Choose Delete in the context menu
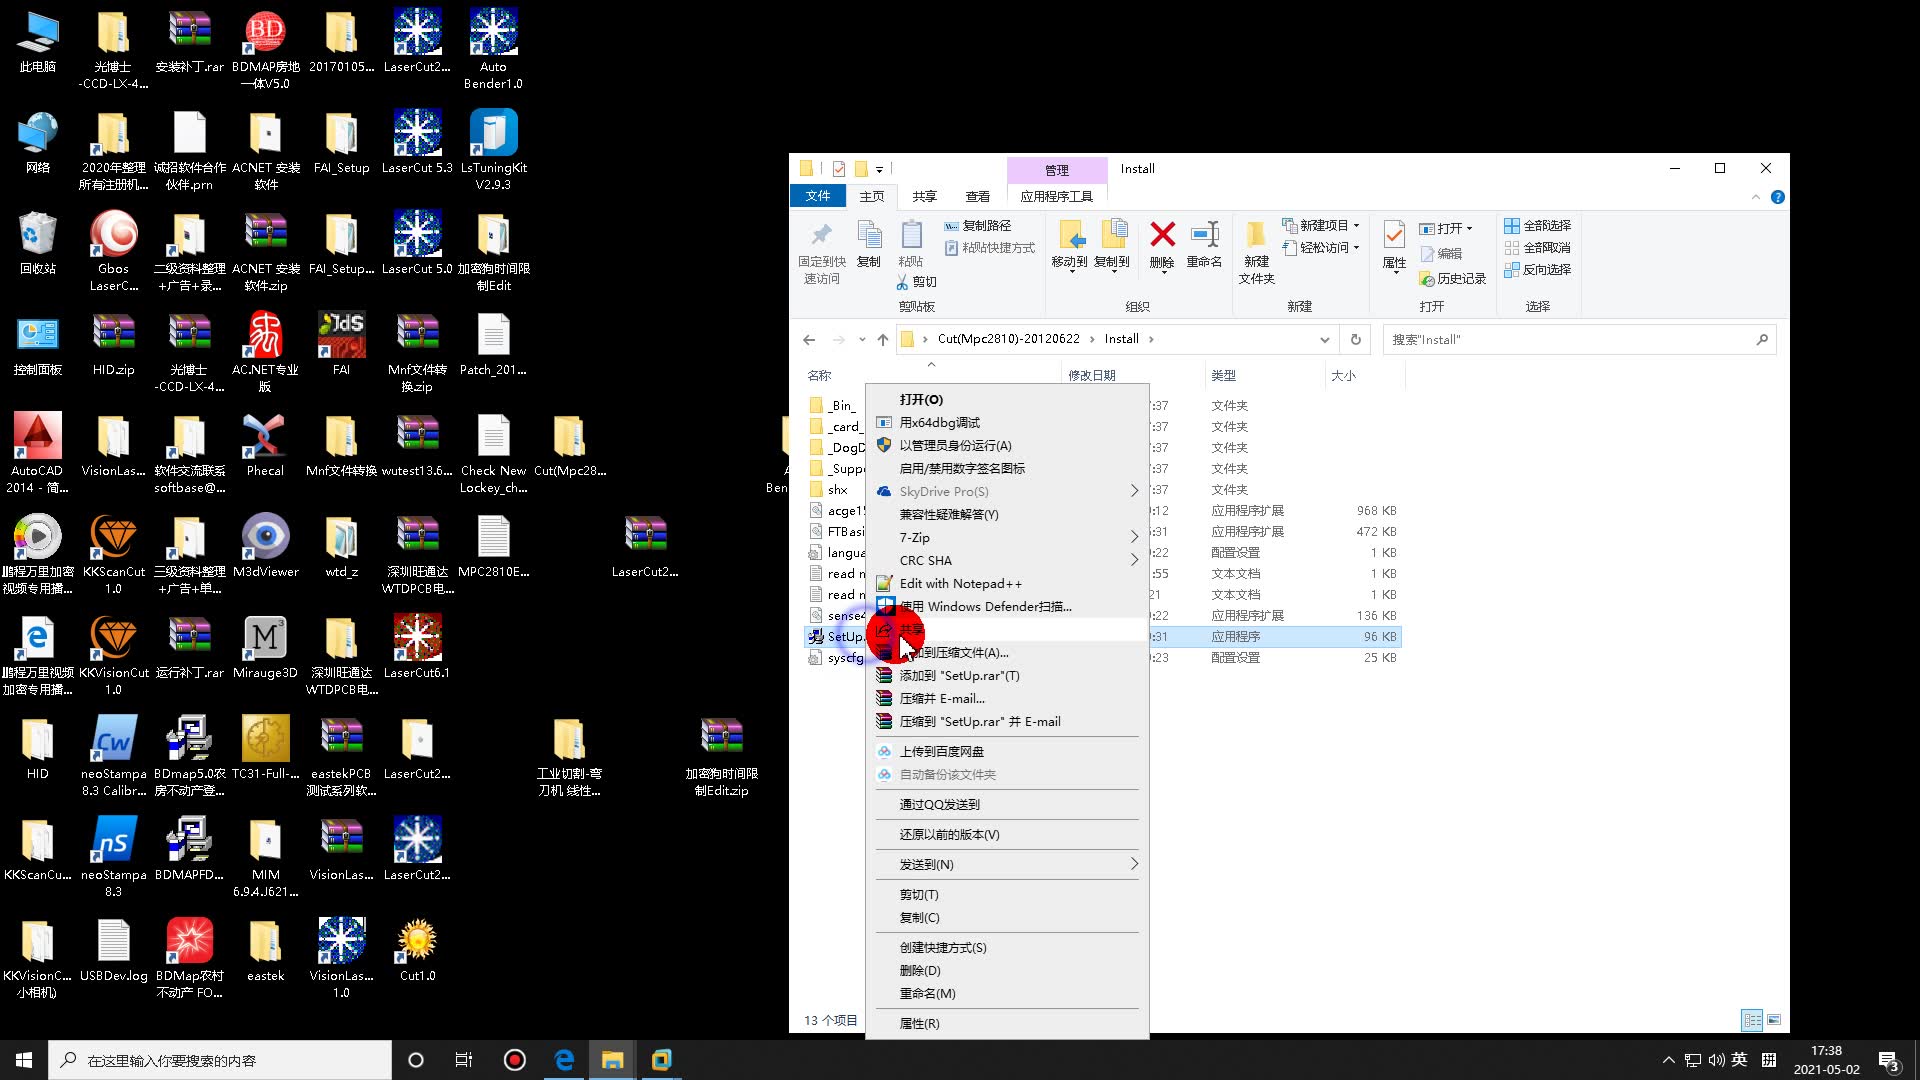The height and width of the screenshot is (1080, 1920). tap(1007, 971)
